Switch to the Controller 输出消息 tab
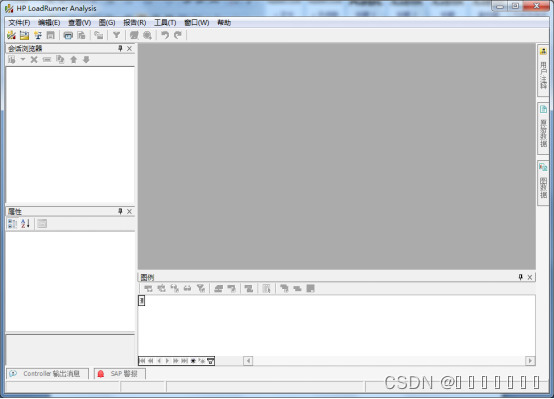Screen dimensions: 554x399 pos(47,374)
